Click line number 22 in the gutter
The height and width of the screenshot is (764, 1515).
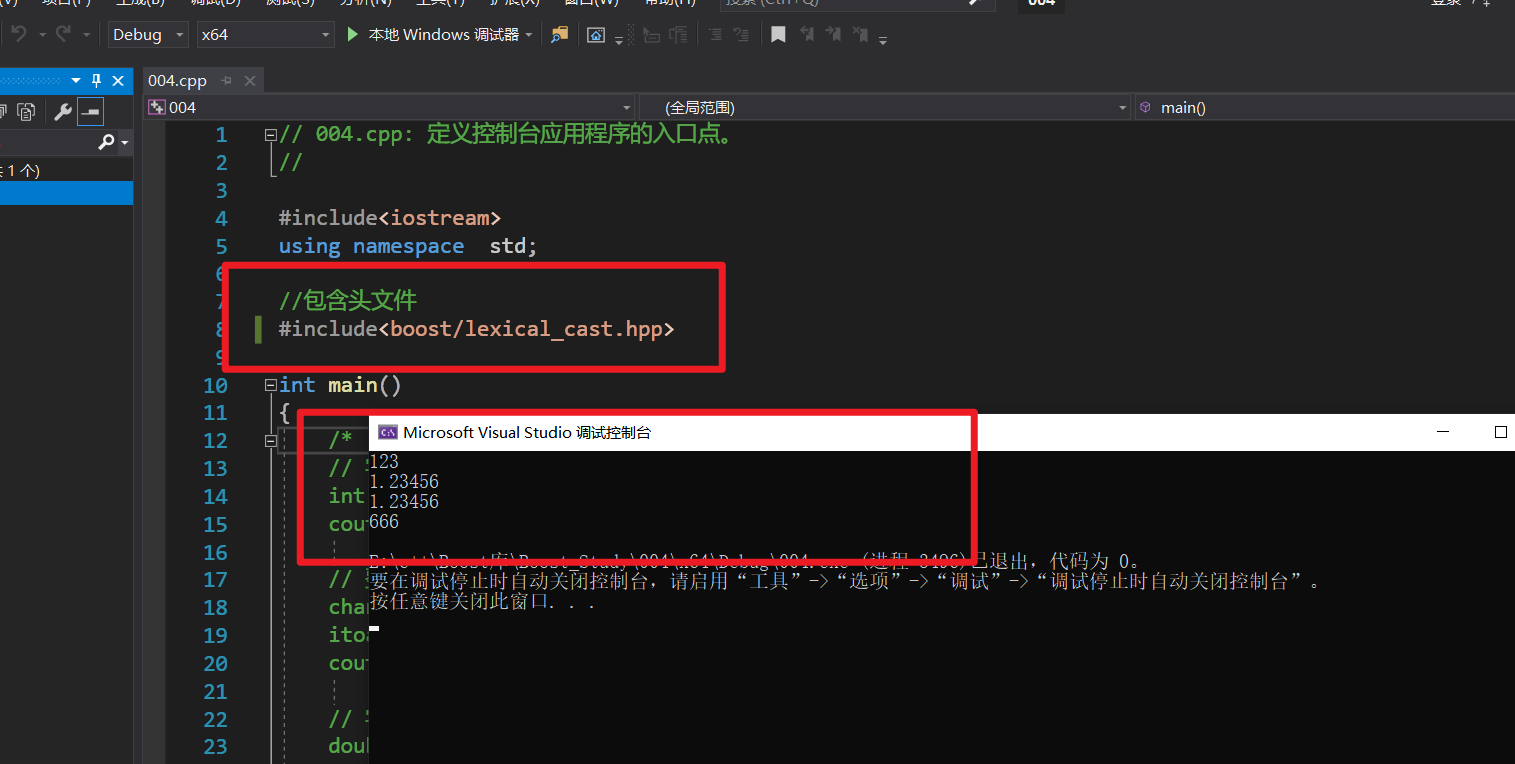[215, 720]
